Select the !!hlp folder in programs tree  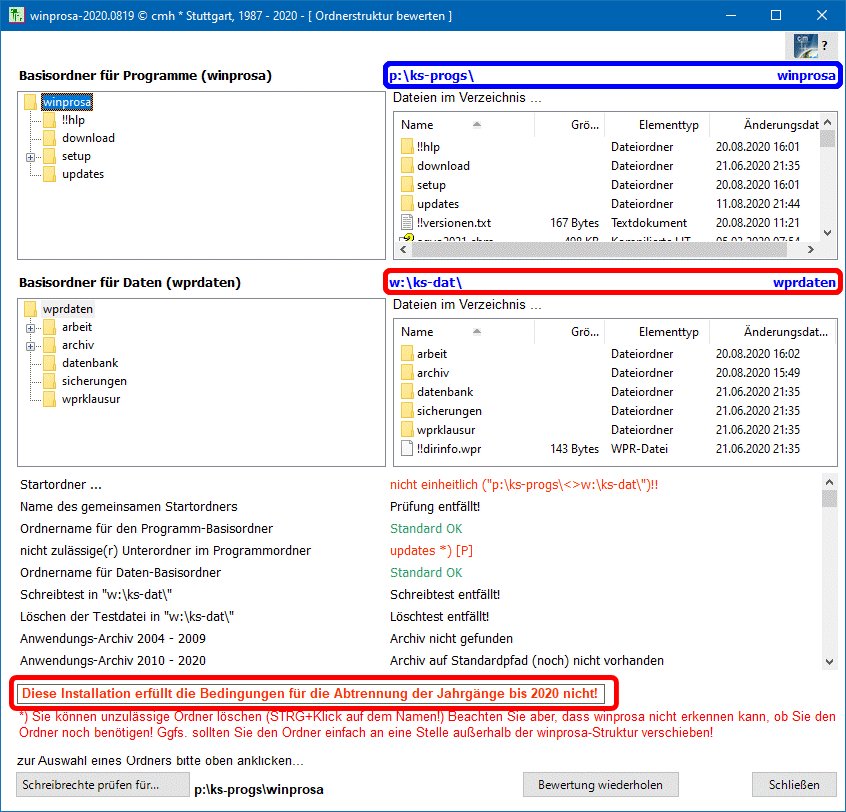pyautogui.click(x=73, y=120)
